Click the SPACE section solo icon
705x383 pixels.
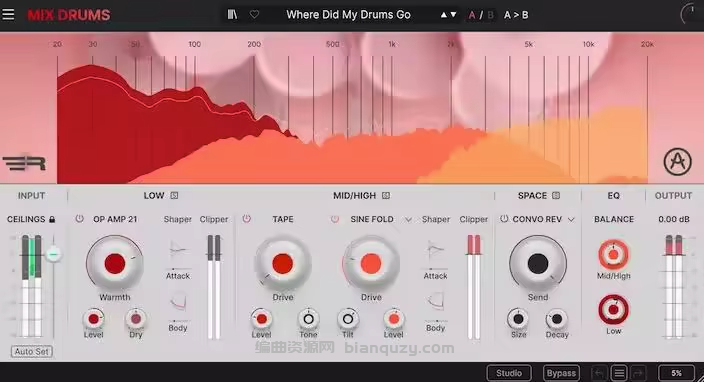[x=556, y=196]
